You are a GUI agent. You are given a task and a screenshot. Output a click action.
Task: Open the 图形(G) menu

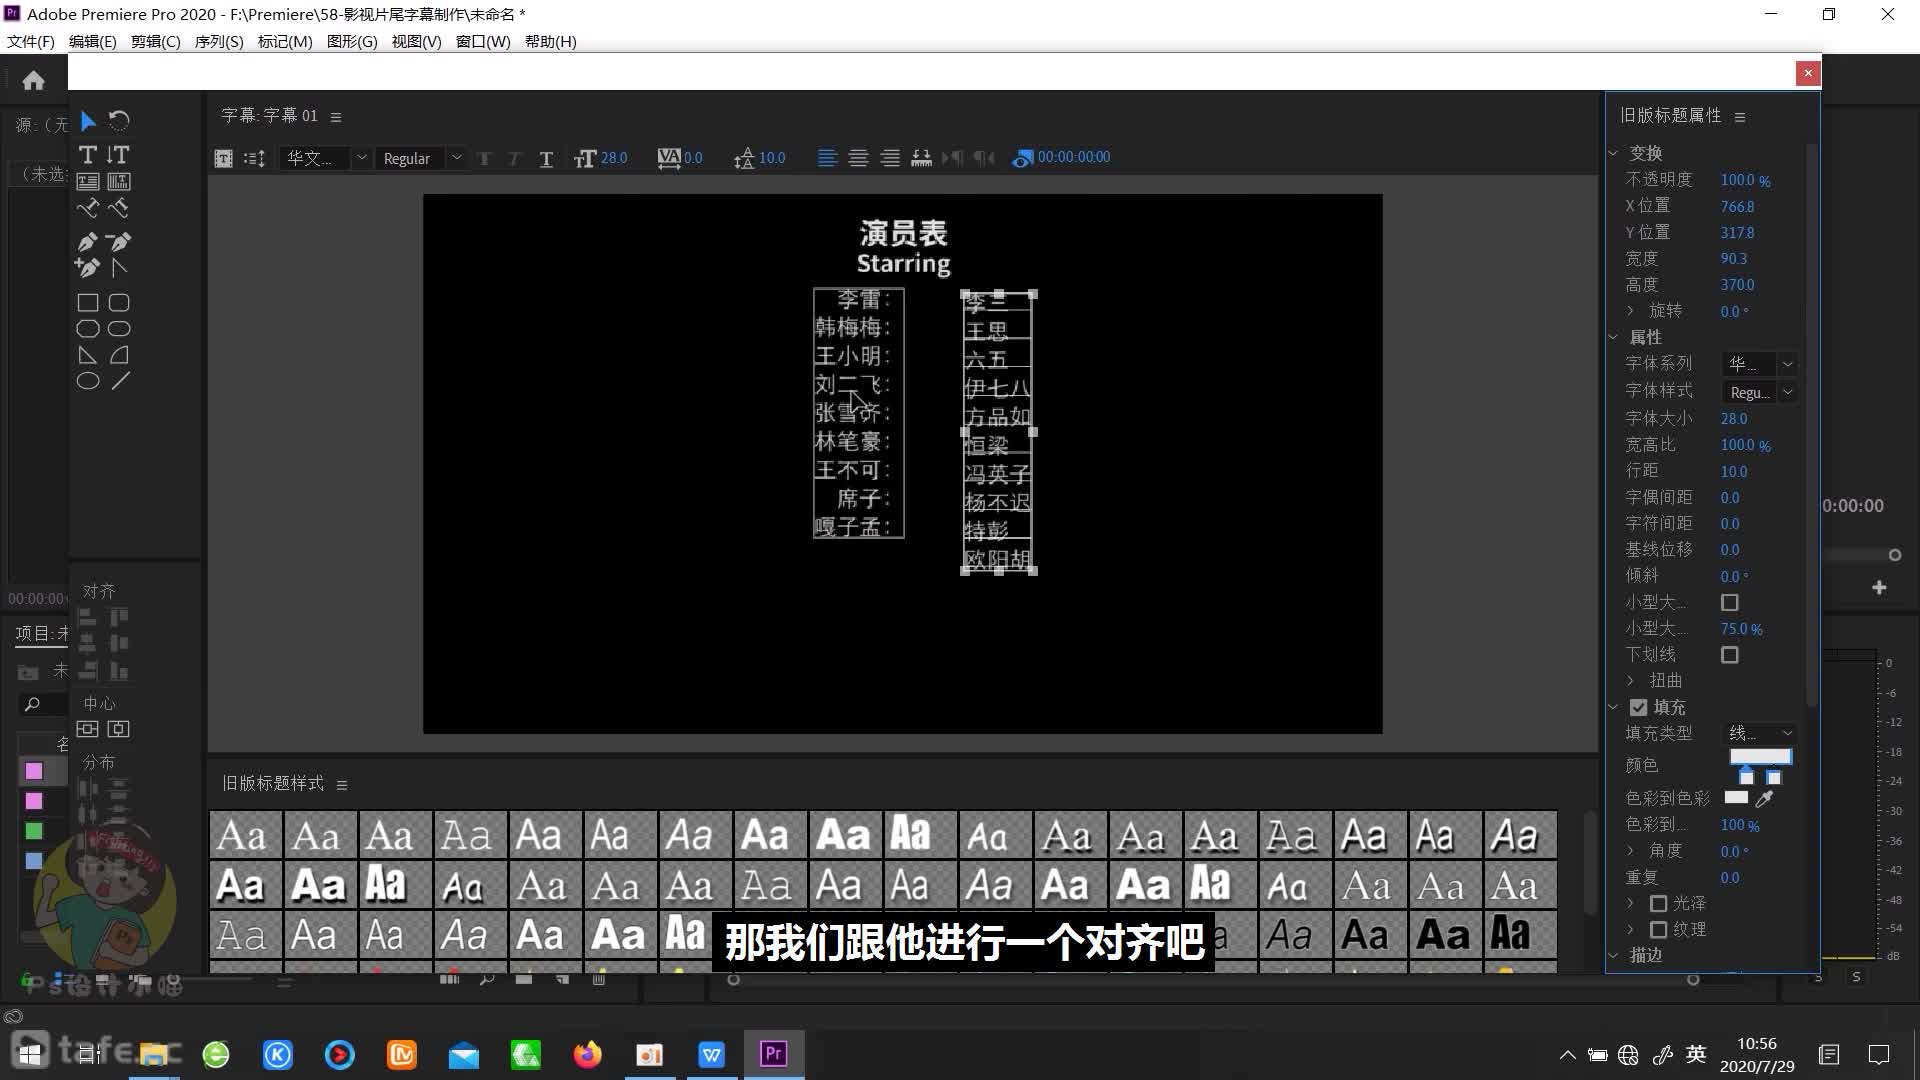tap(352, 41)
